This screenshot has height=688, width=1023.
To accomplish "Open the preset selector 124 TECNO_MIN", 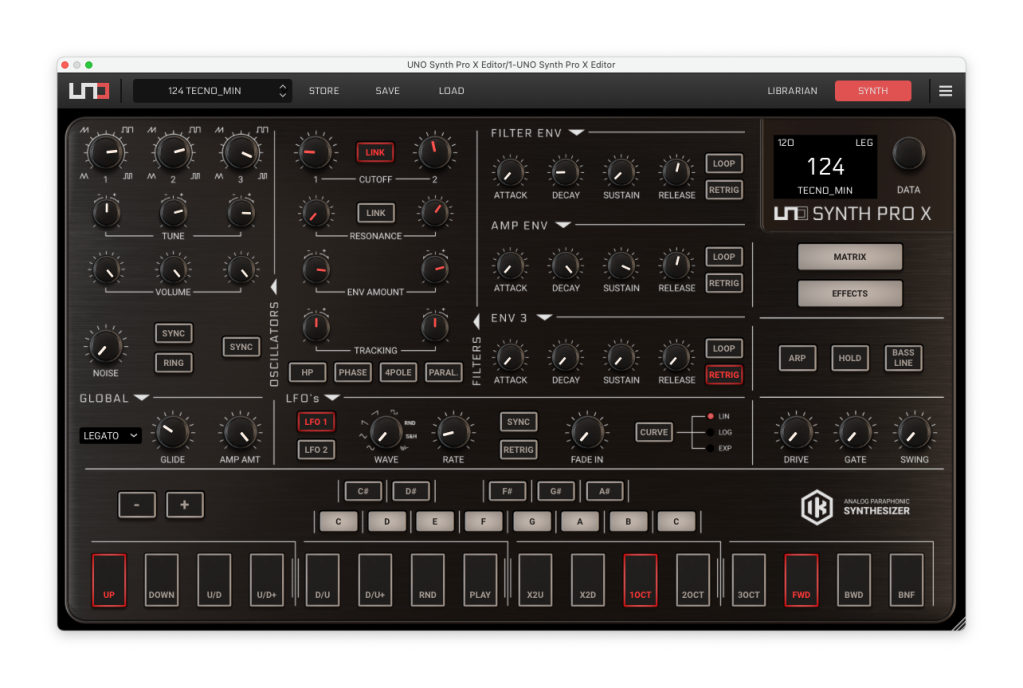I will 213,91.
